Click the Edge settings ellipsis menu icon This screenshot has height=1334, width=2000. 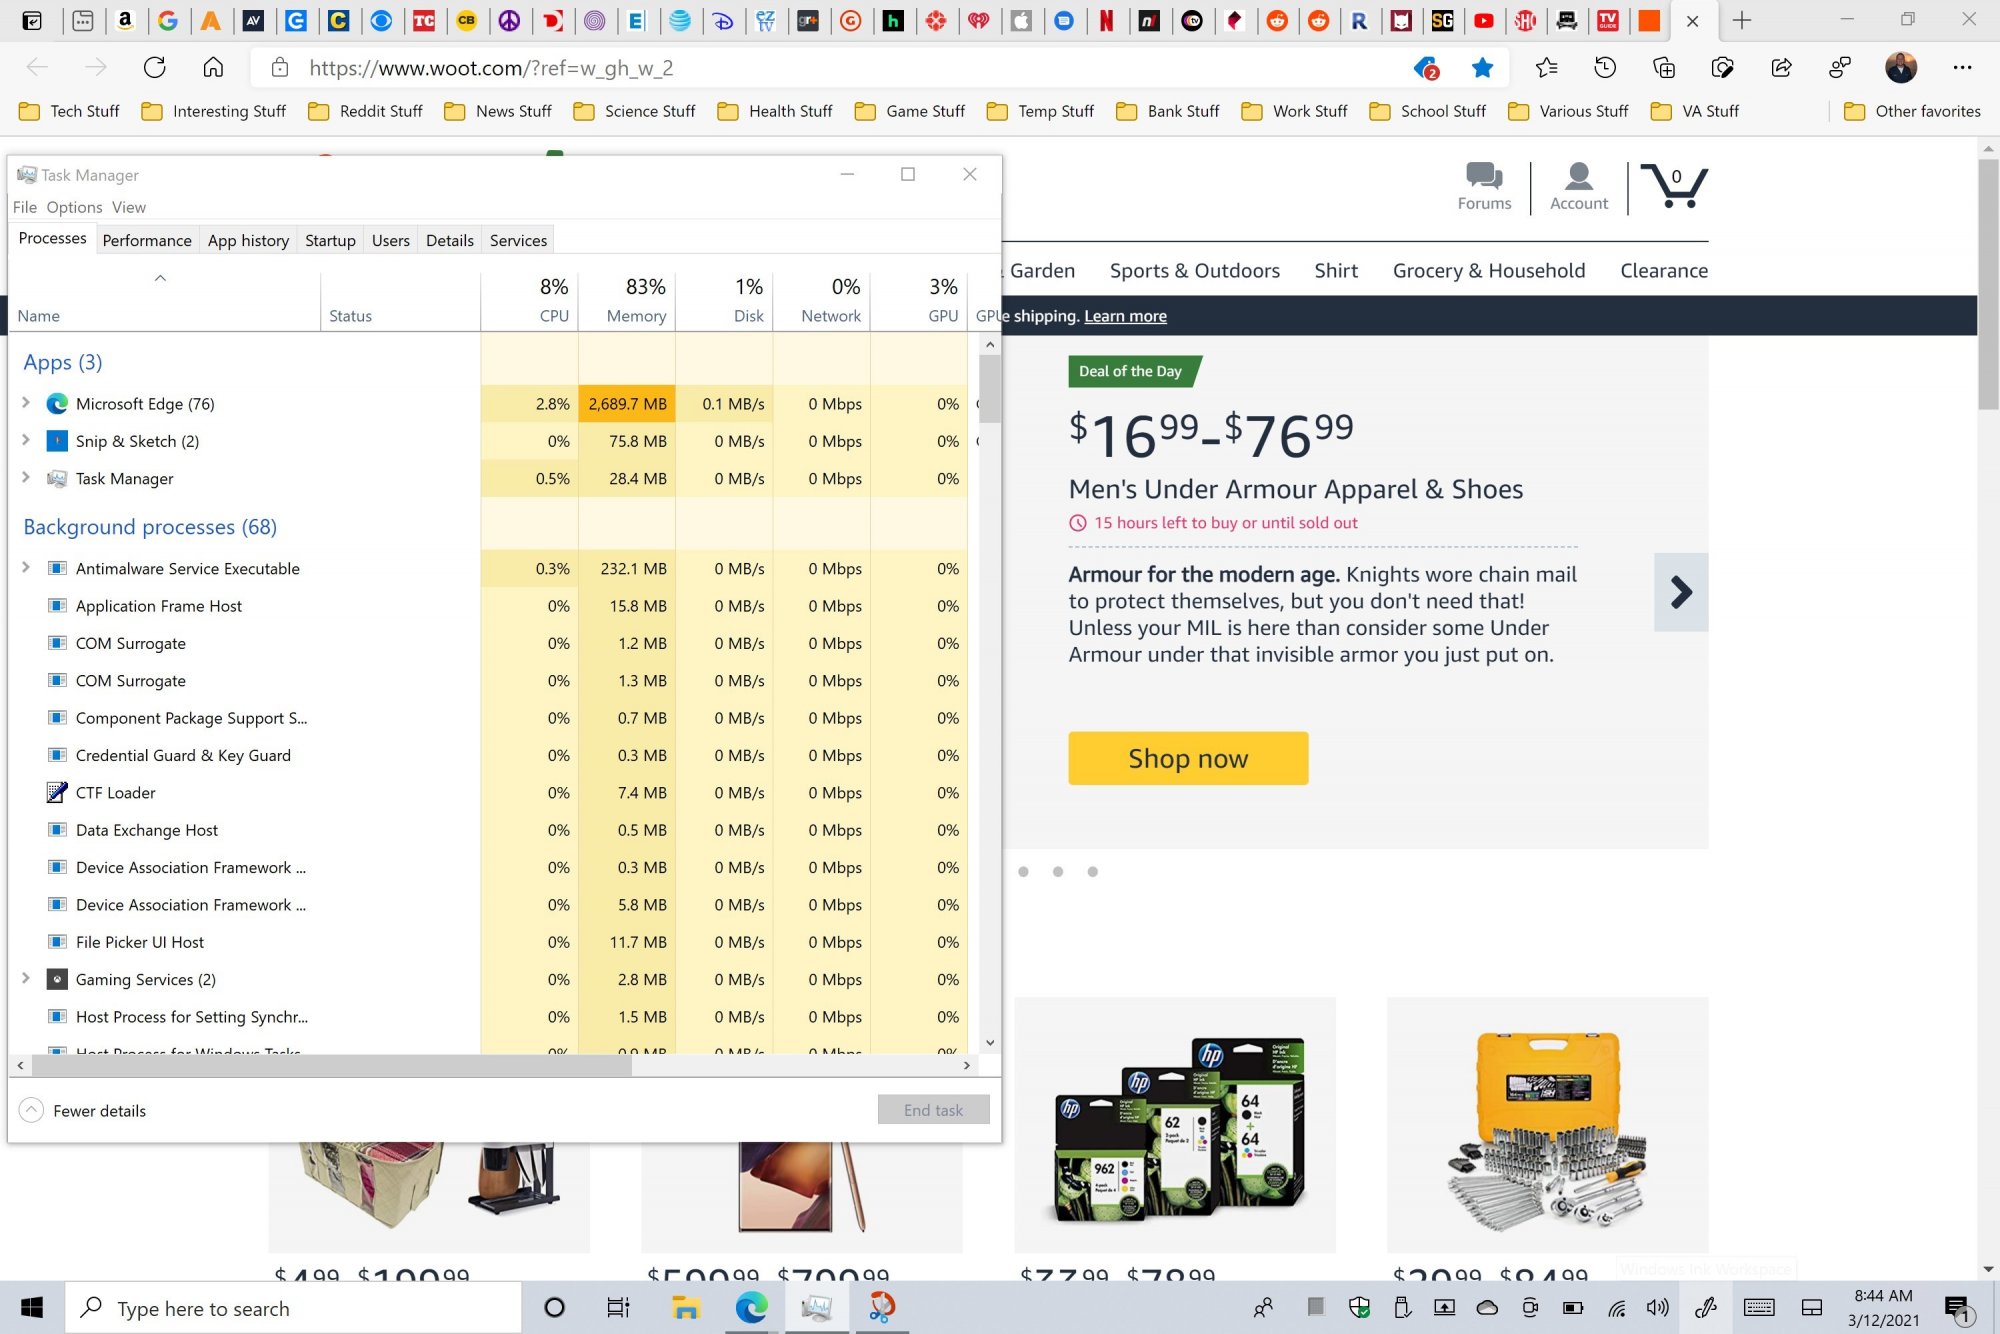click(1961, 68)
